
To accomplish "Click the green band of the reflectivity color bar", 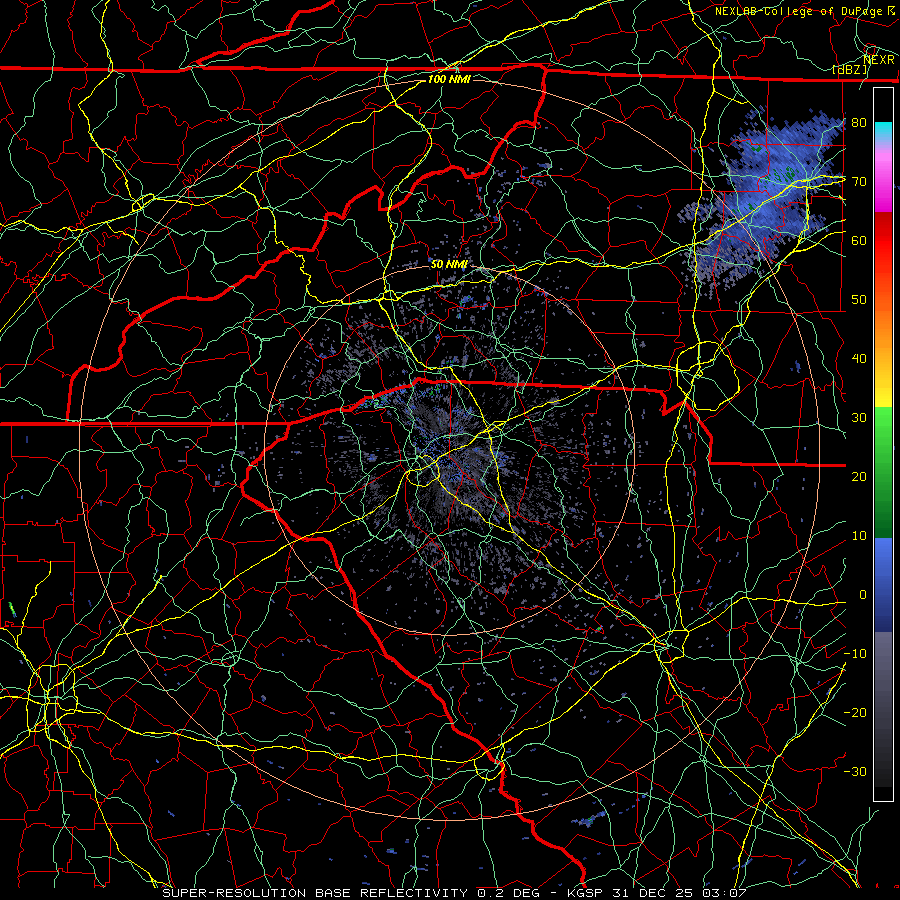I will (883, 471).
